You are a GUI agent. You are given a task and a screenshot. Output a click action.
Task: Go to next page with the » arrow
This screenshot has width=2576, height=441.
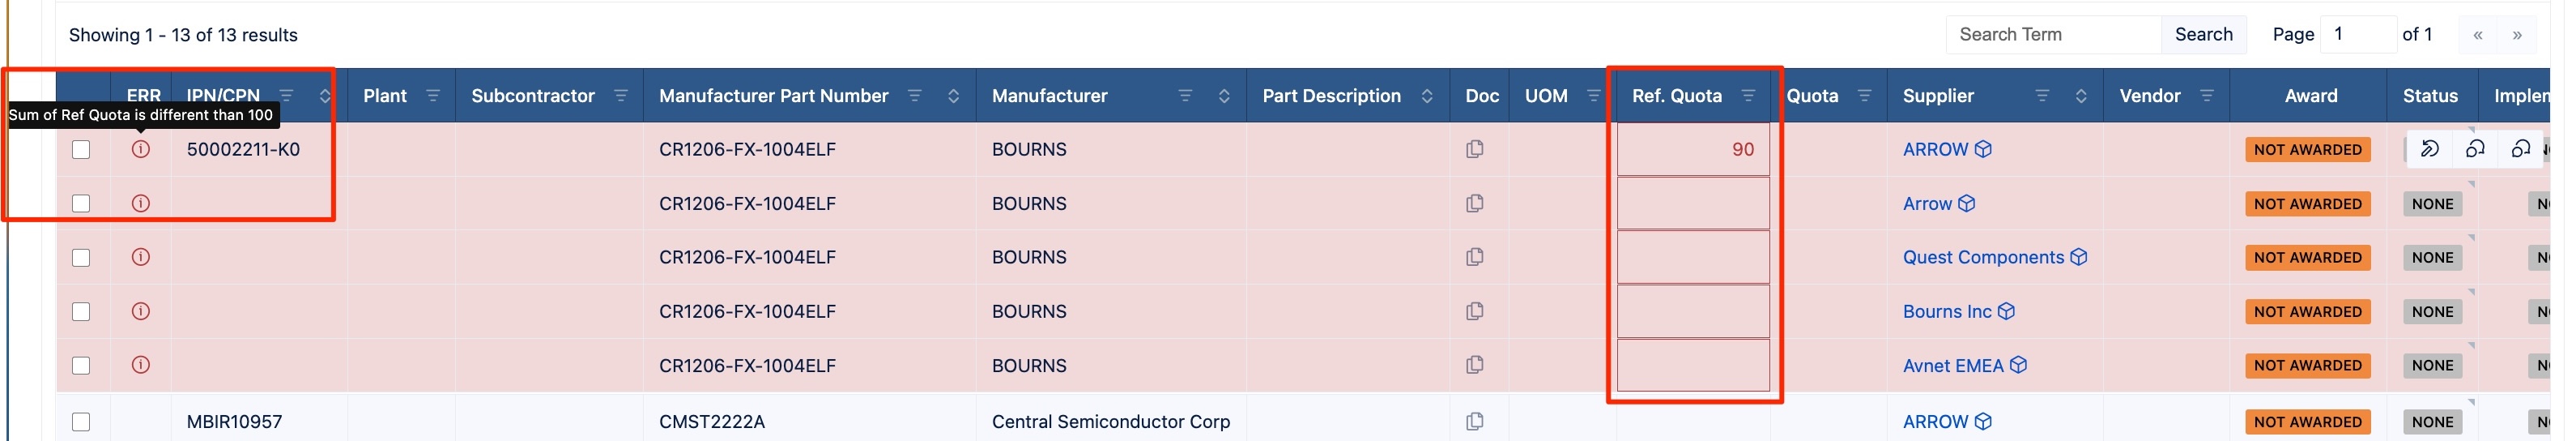coord(2517,35)
